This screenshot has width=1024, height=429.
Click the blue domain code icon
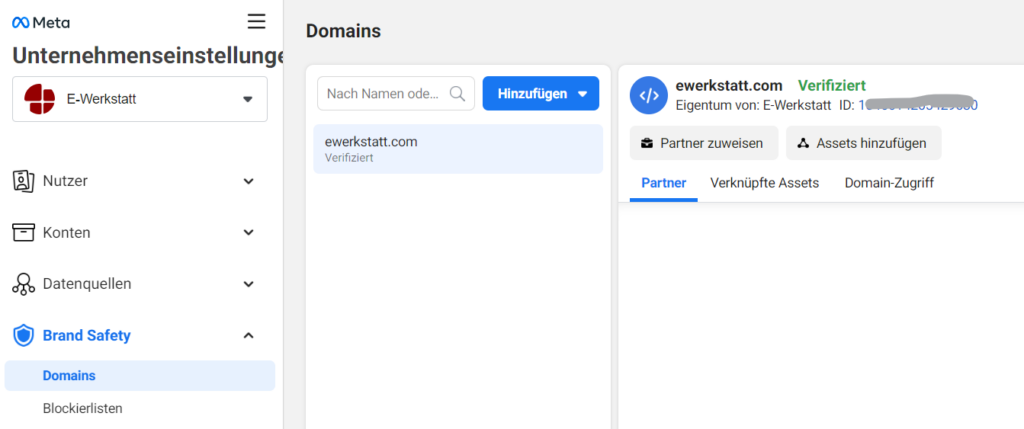pyautogui.click(x=648, y=95)
